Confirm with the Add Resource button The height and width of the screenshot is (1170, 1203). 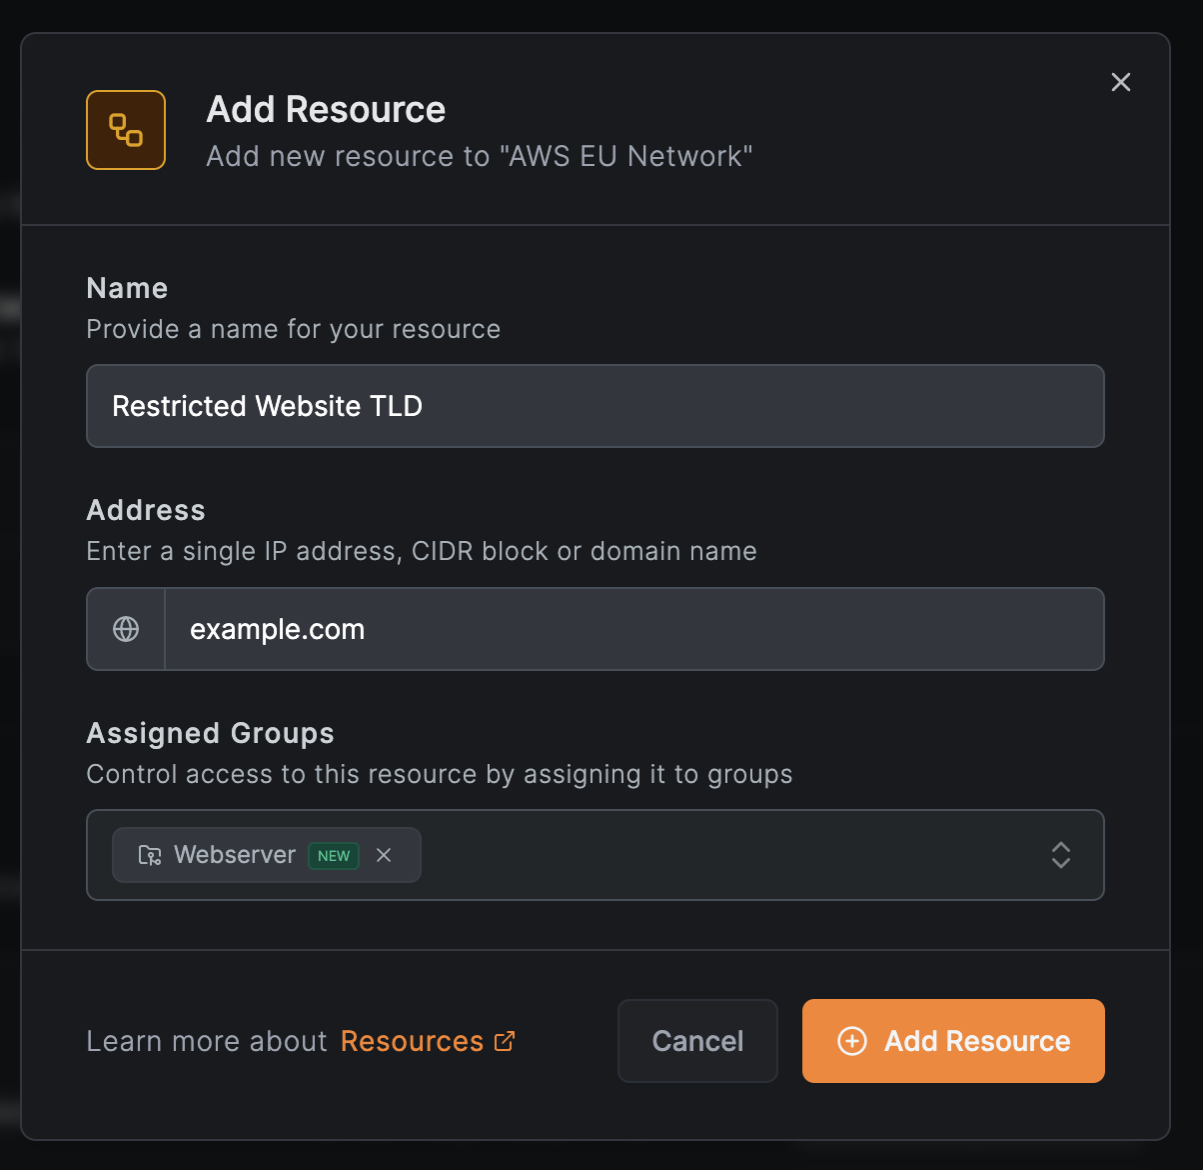(x=952, y=1041)
